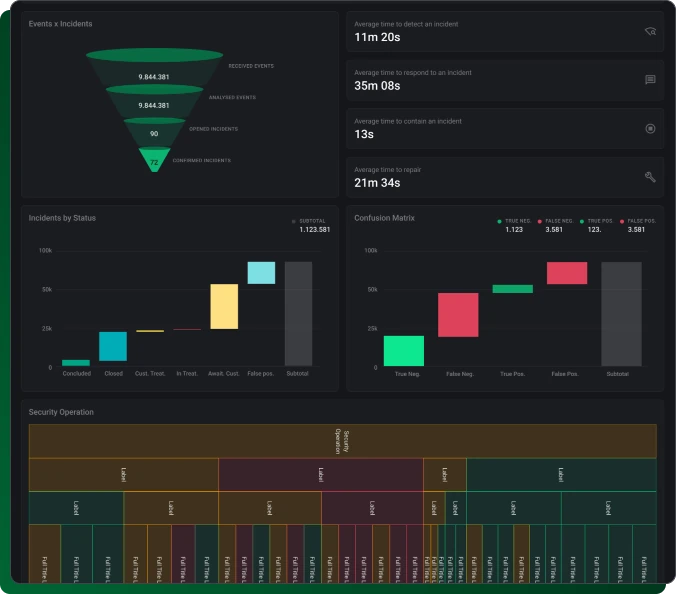Select the Opened Incidents funnel layer 90
Viewport: 676px width, 594px height.
(154, 134)
